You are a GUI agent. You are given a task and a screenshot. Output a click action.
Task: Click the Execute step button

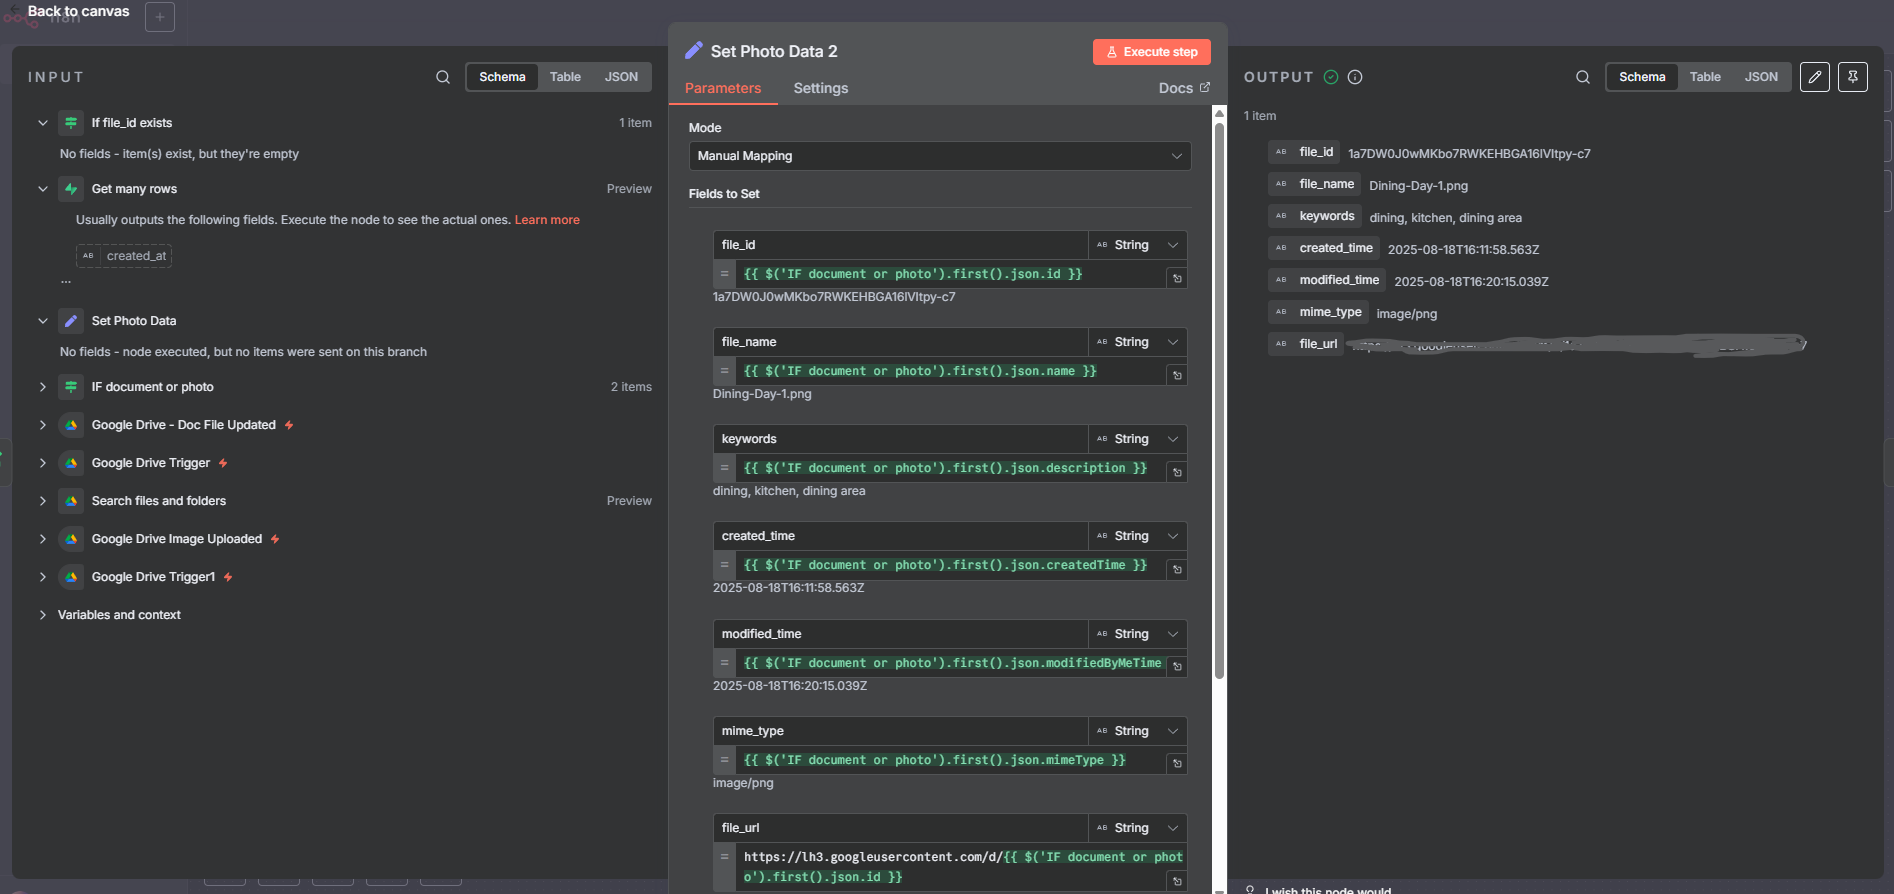[x=1151, y=52]
